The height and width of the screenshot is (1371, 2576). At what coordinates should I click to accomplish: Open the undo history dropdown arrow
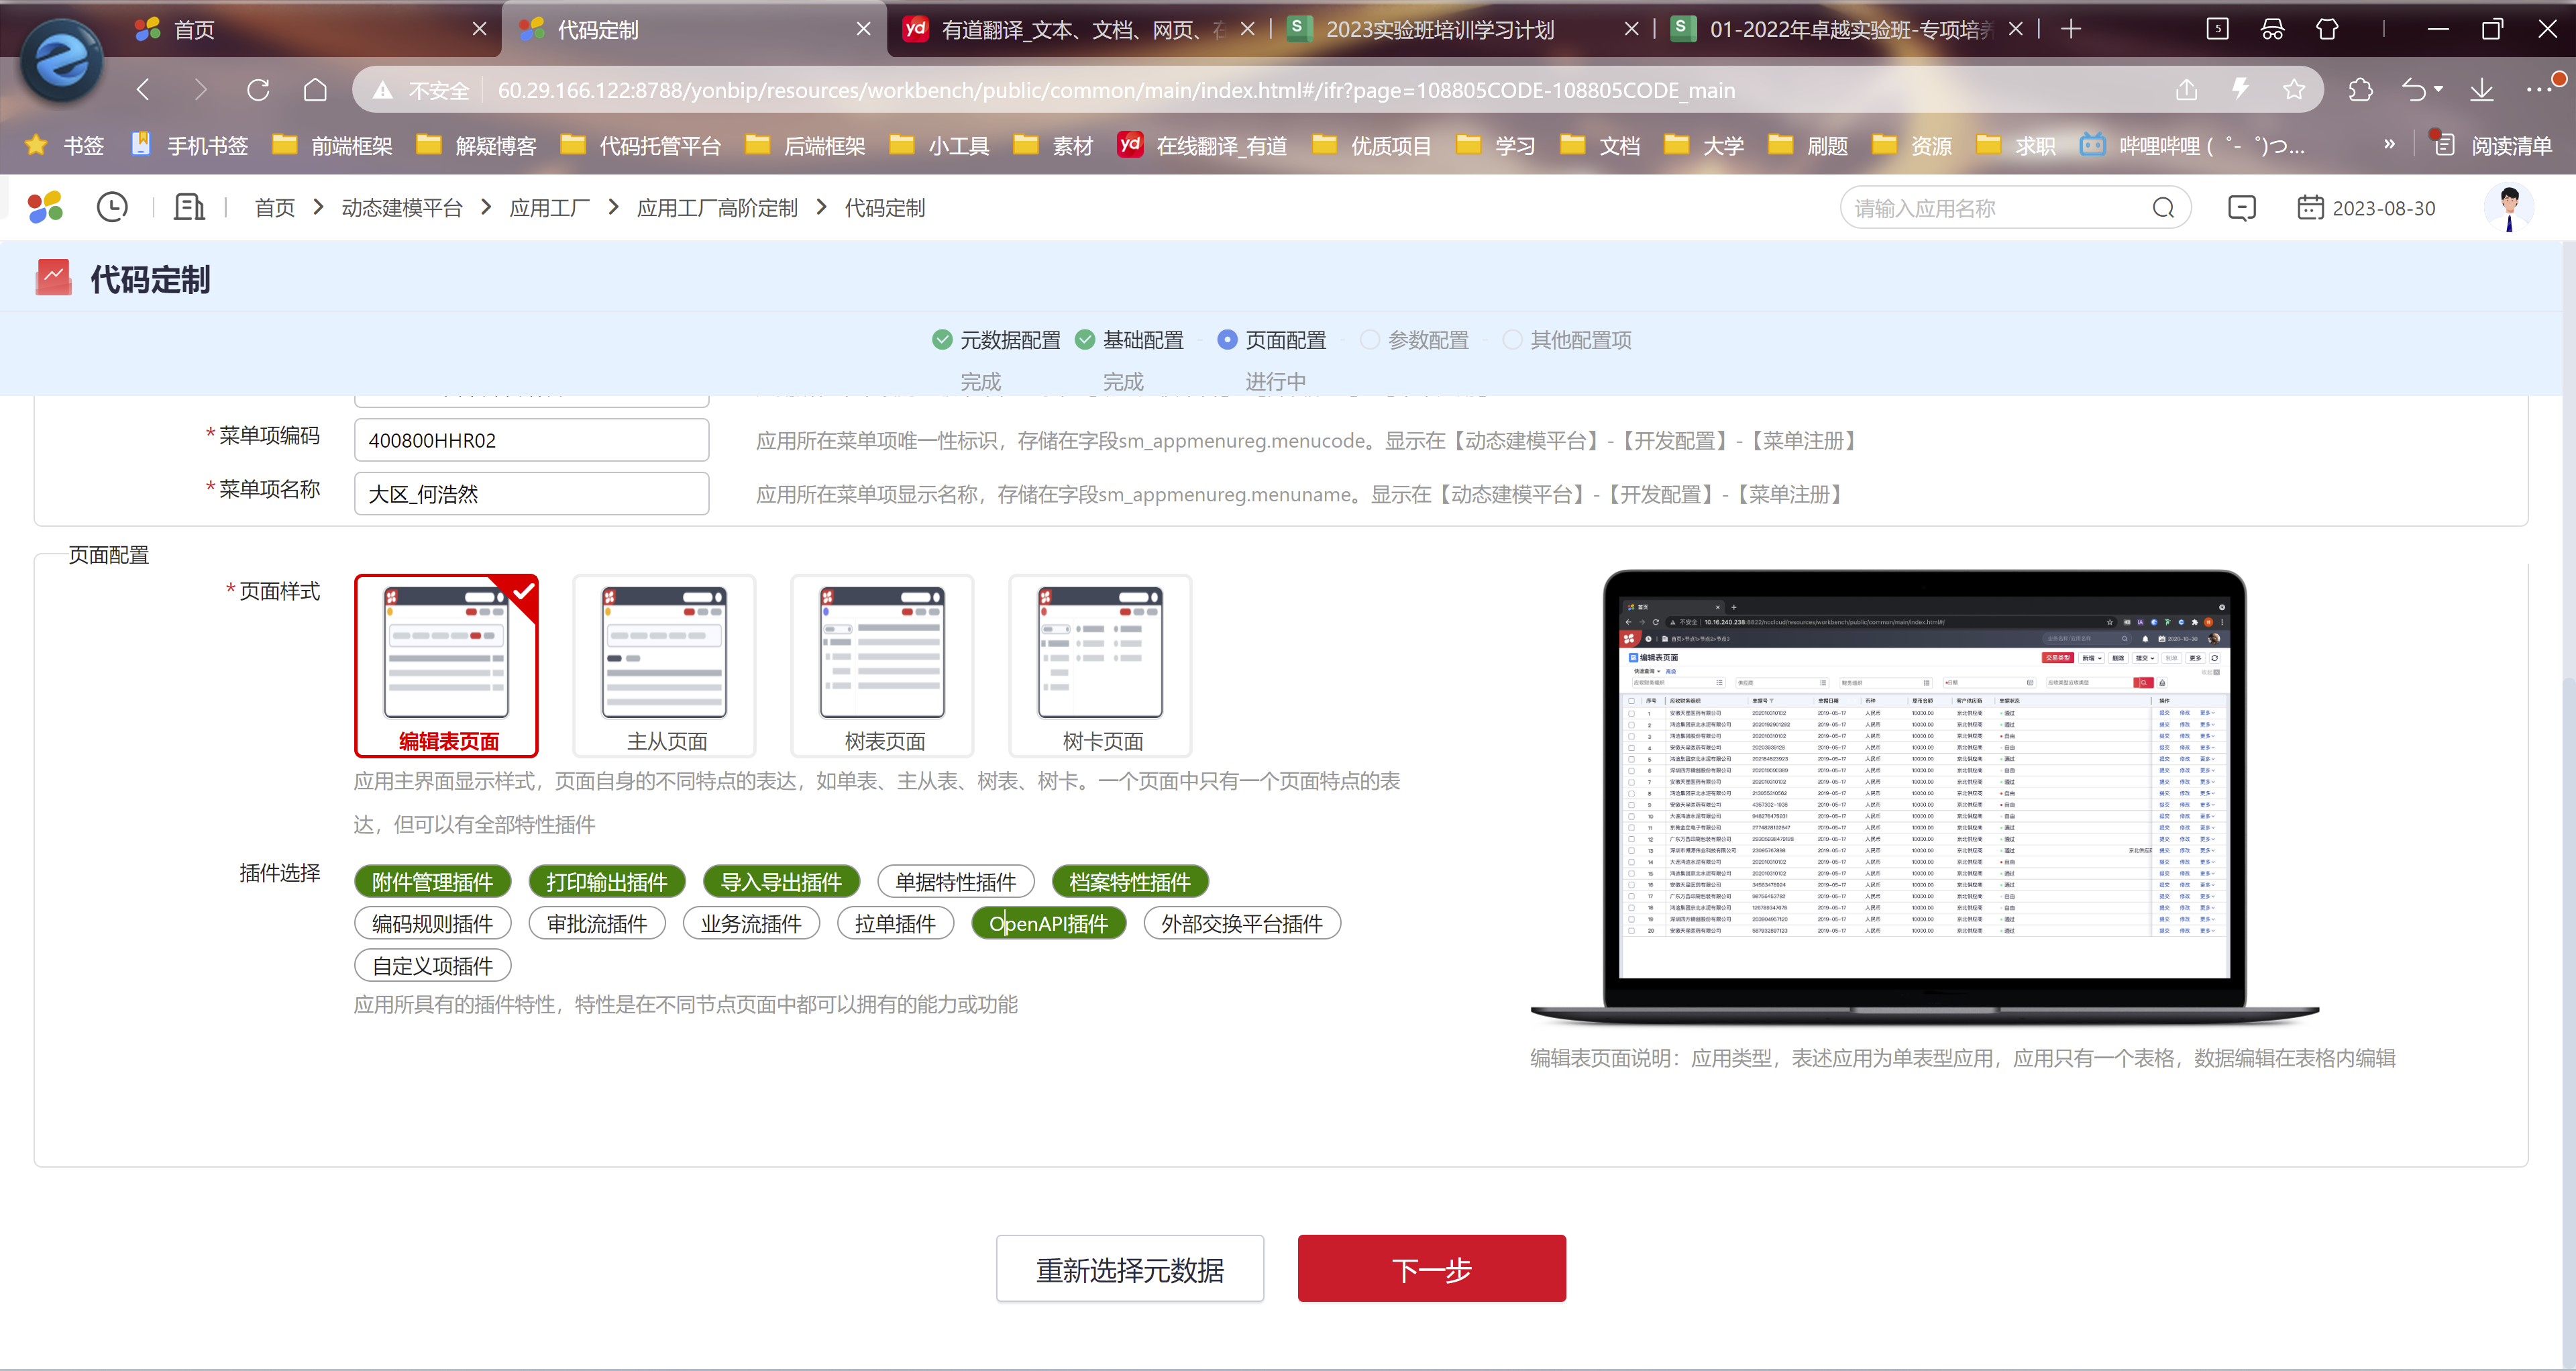click(2438, 90)
